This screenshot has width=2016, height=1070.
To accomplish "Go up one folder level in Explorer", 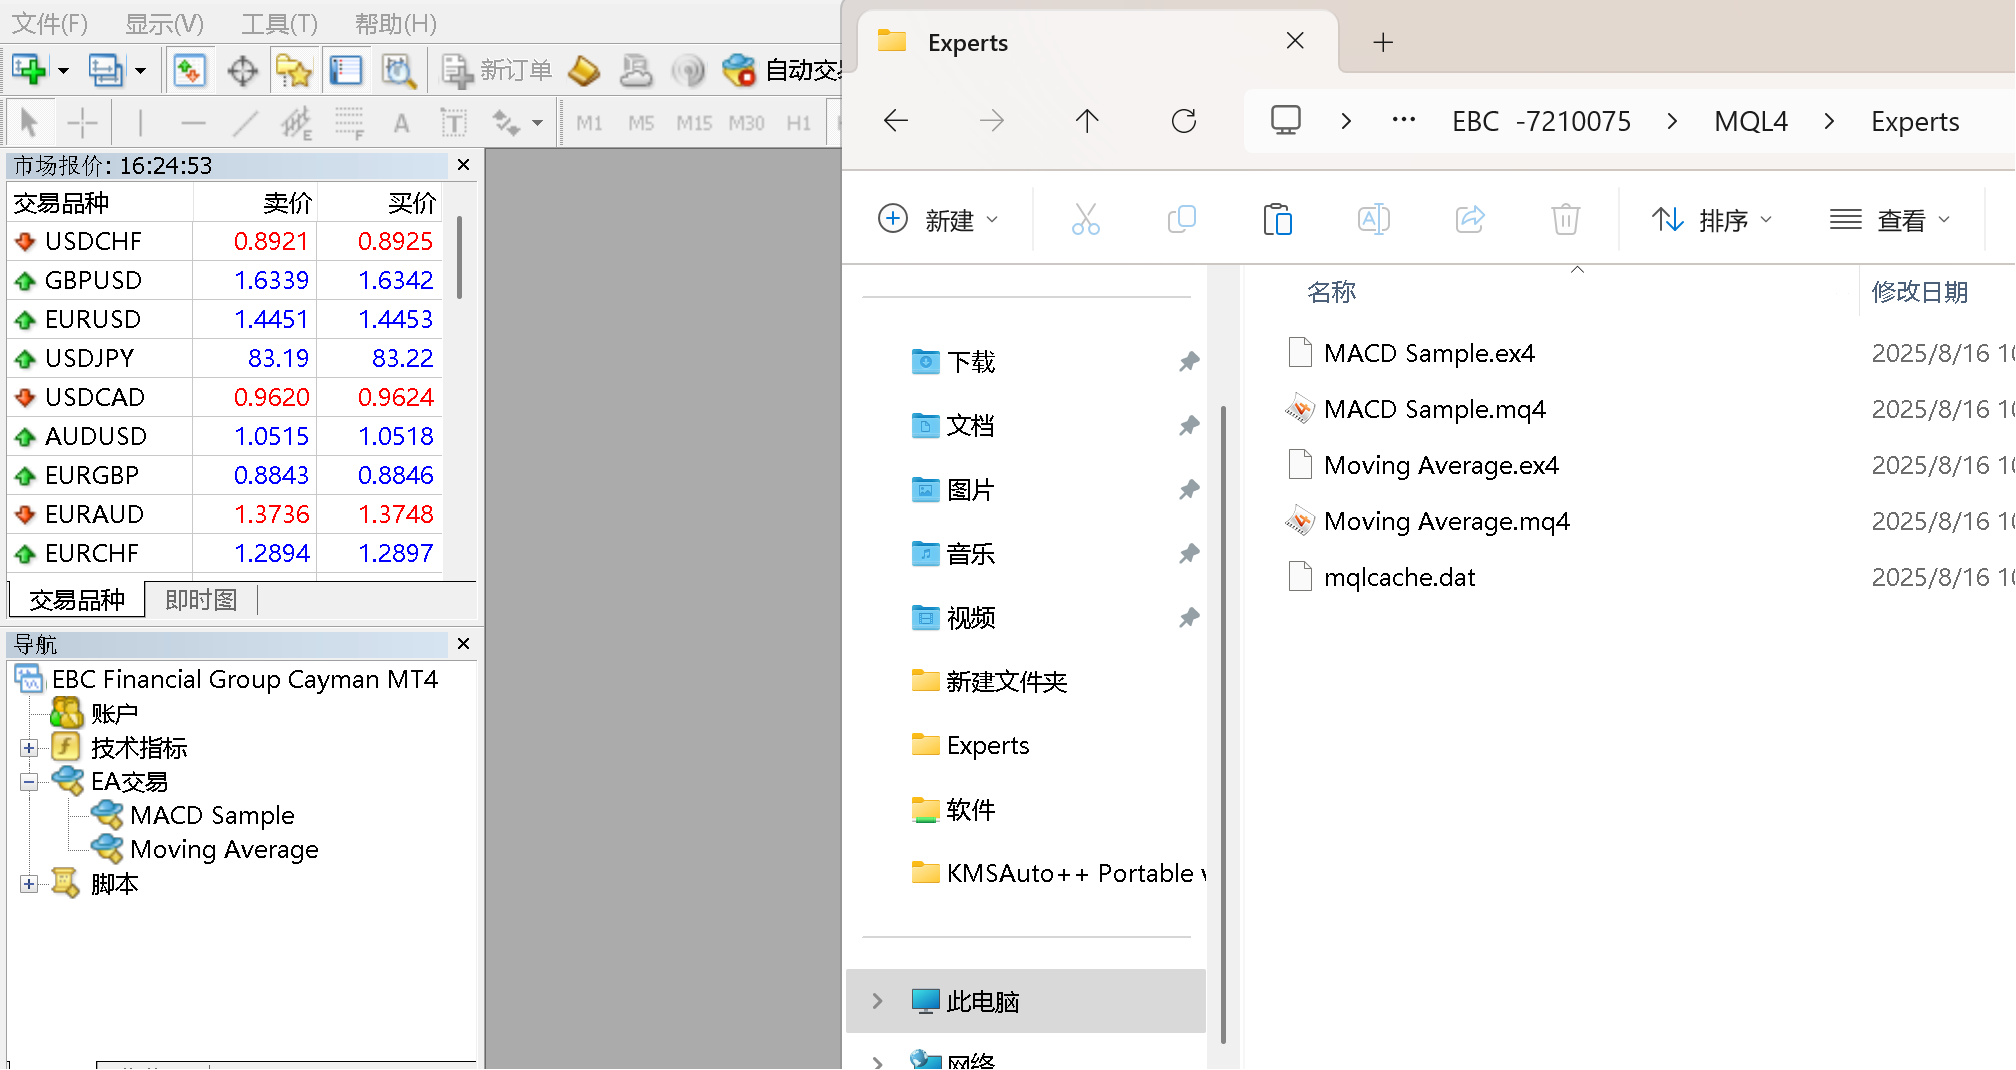I will pos(1087,121).
